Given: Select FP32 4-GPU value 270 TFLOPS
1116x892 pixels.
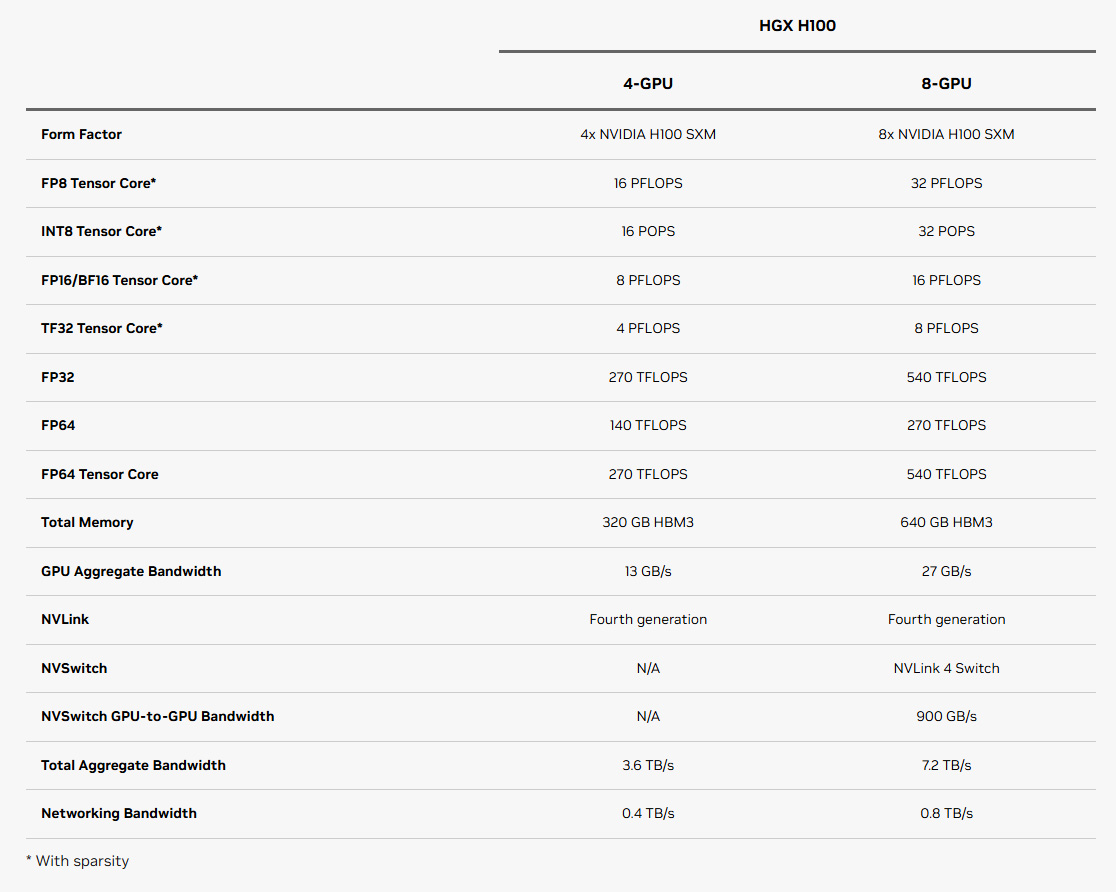Looking at the screenshot, I should click(648, 377).
